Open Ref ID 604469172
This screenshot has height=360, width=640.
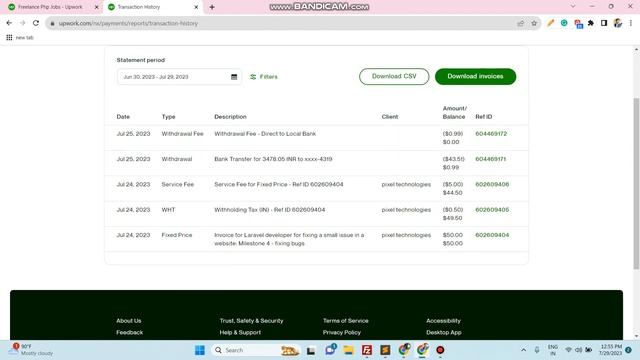coord(491,134)
